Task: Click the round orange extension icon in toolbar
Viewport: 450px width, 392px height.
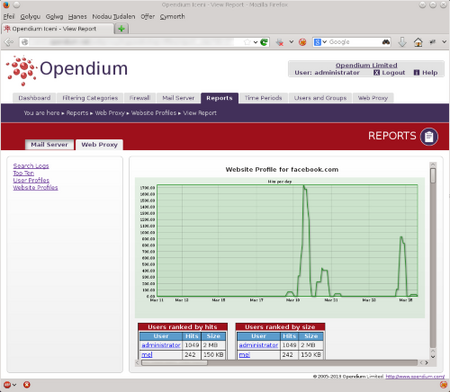Action: point(303,42)
